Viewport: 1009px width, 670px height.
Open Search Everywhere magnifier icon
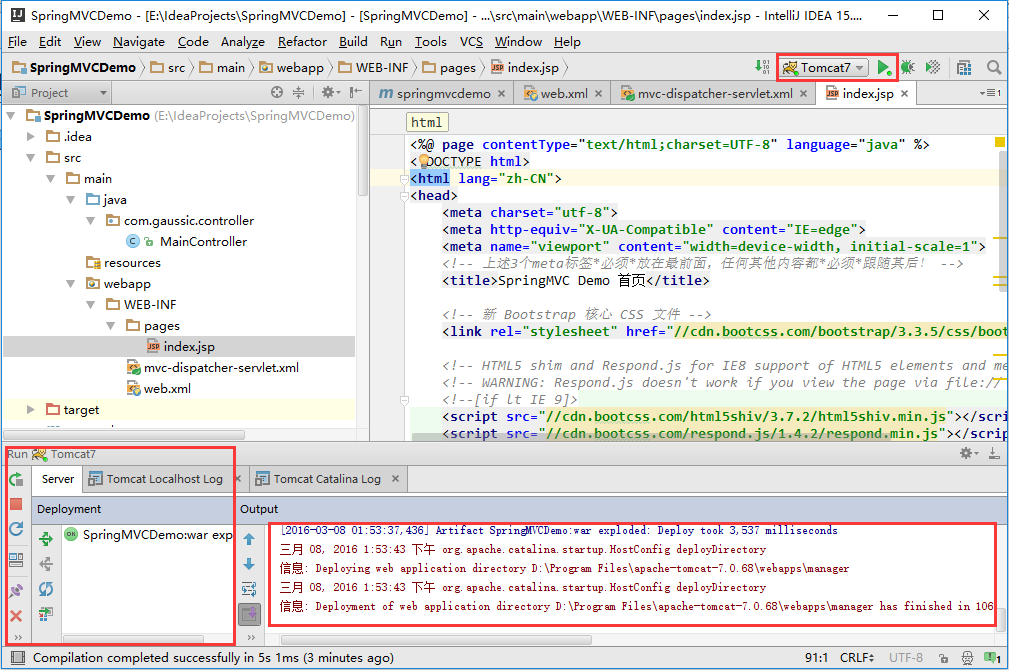(994, 67)
